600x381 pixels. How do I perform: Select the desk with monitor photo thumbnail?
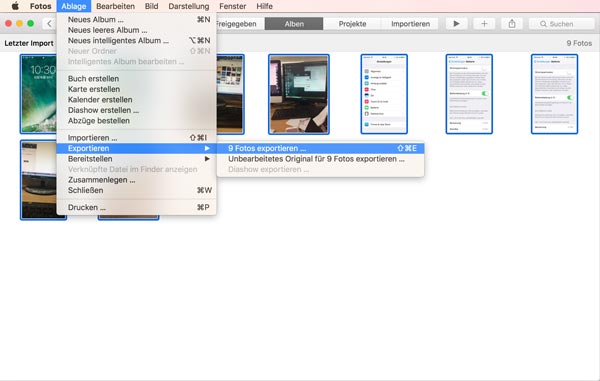(x=299, y=94)
